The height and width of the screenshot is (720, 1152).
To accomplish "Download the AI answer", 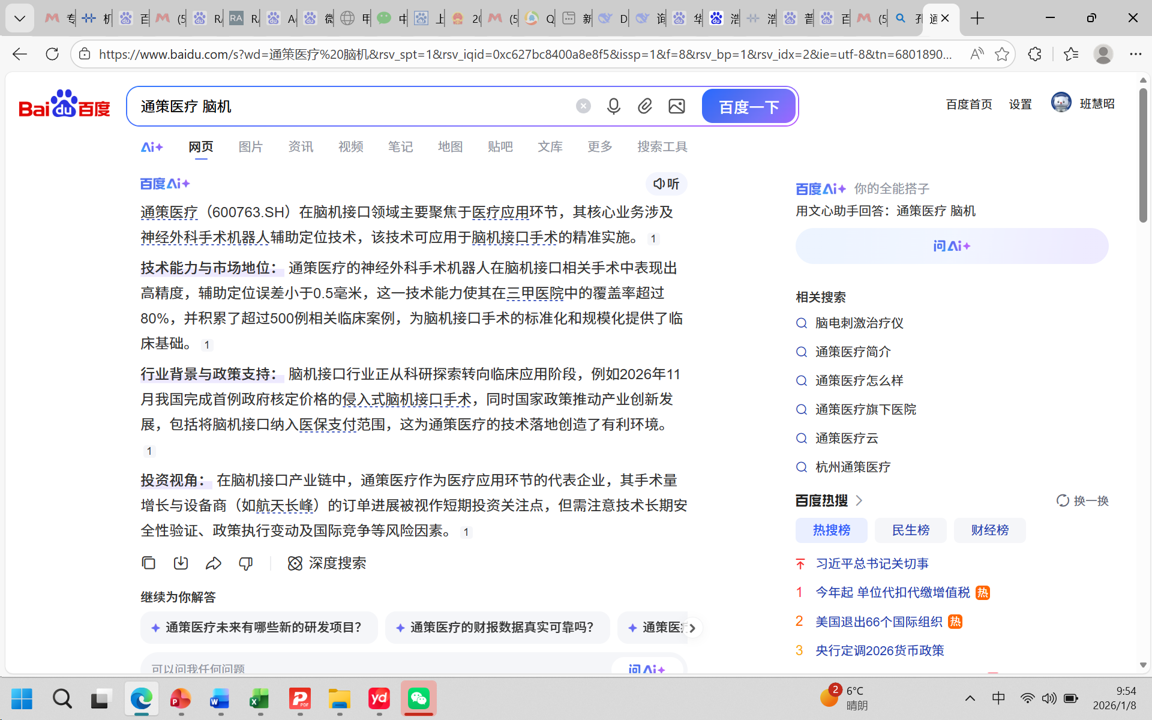I will coord(181,564).
